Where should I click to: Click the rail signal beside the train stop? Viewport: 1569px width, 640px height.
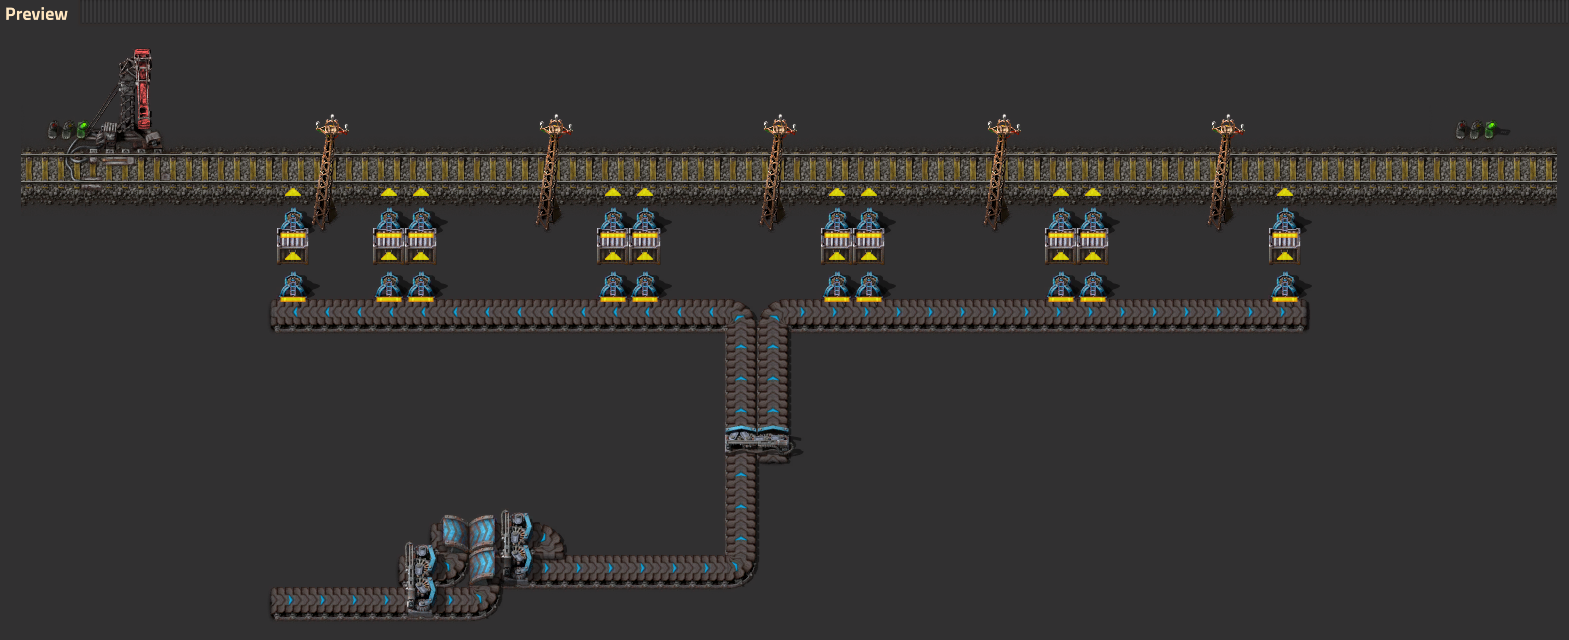pos(68,130)
